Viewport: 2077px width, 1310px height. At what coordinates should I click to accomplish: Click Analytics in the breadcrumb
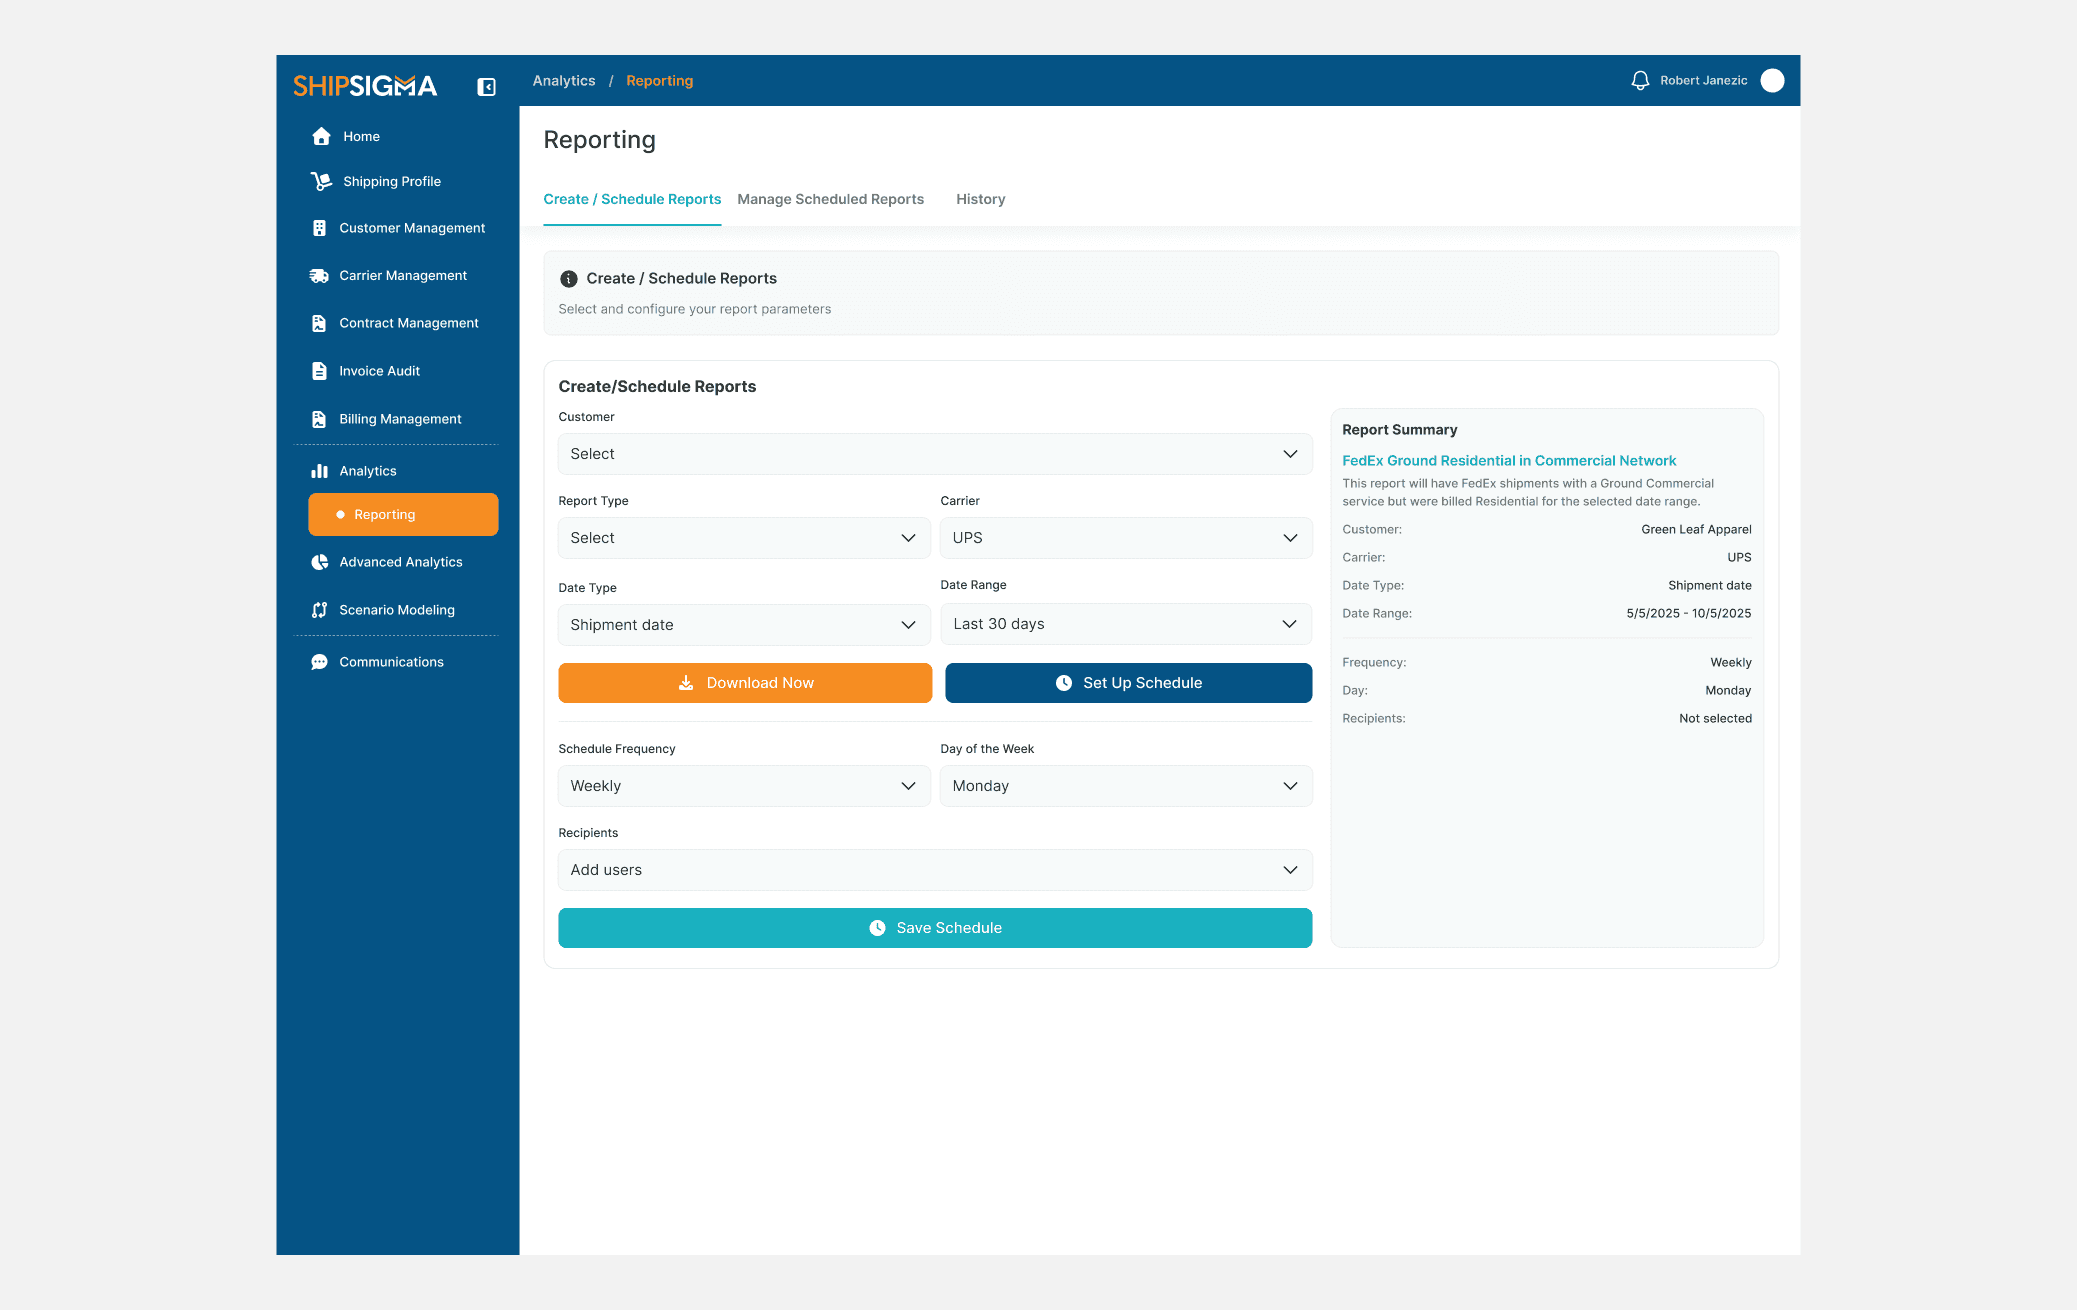pyautogui.click(x=564, y=81)
